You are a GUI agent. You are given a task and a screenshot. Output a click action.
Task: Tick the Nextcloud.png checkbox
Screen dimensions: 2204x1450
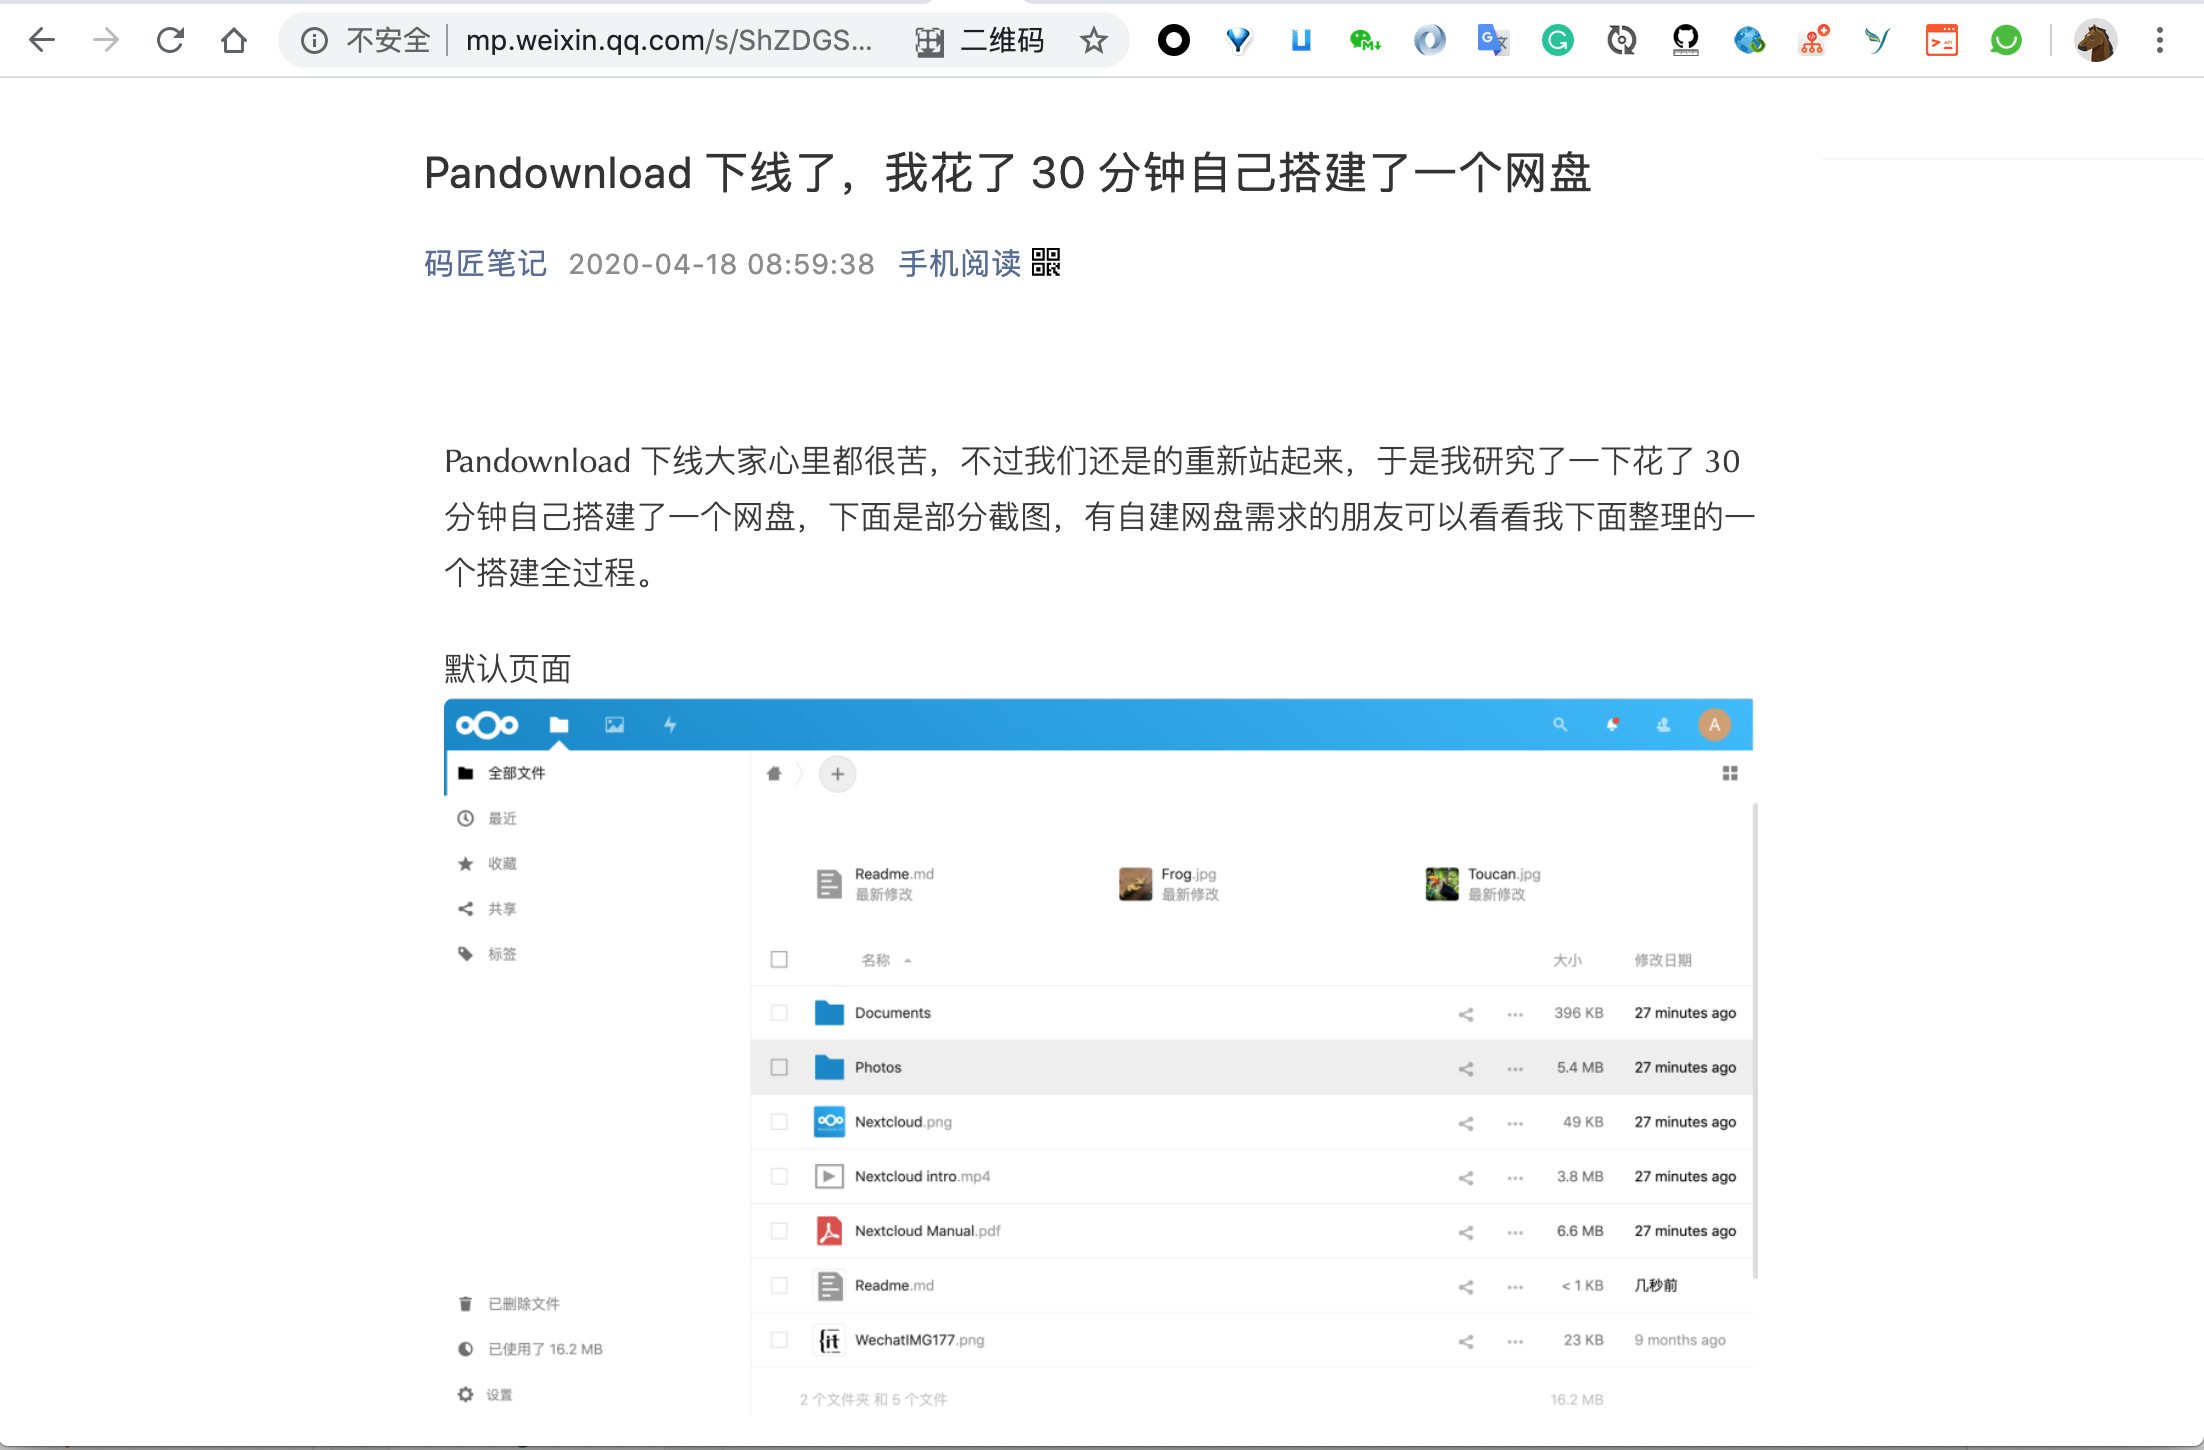pyautogui.click(x=779, y=1122)
